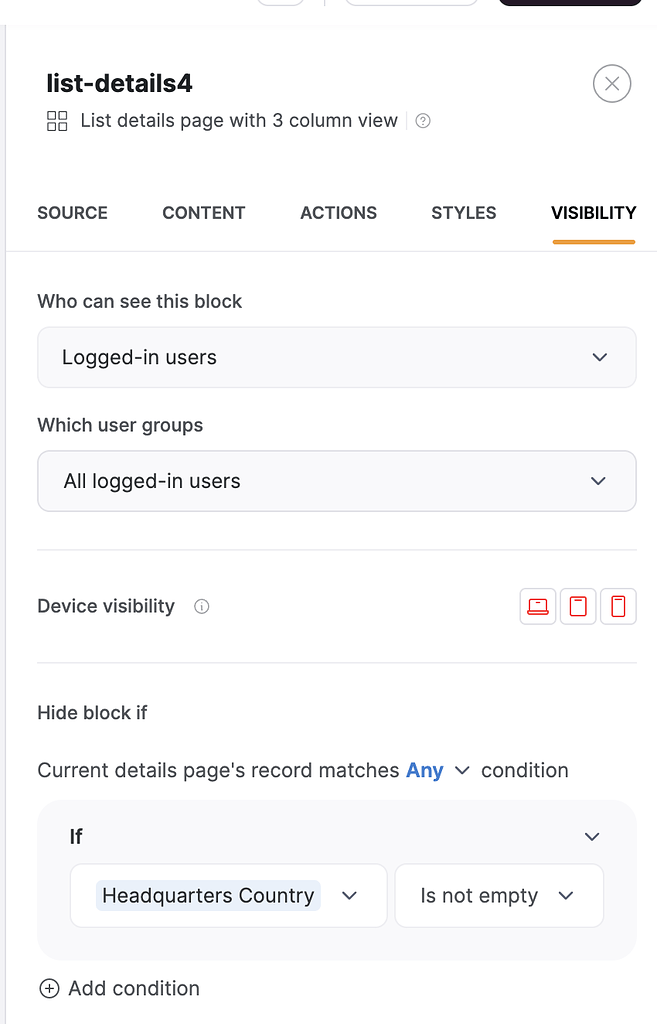Collapse the If condition row
The image size is (657, 1024).
[591, 836]
